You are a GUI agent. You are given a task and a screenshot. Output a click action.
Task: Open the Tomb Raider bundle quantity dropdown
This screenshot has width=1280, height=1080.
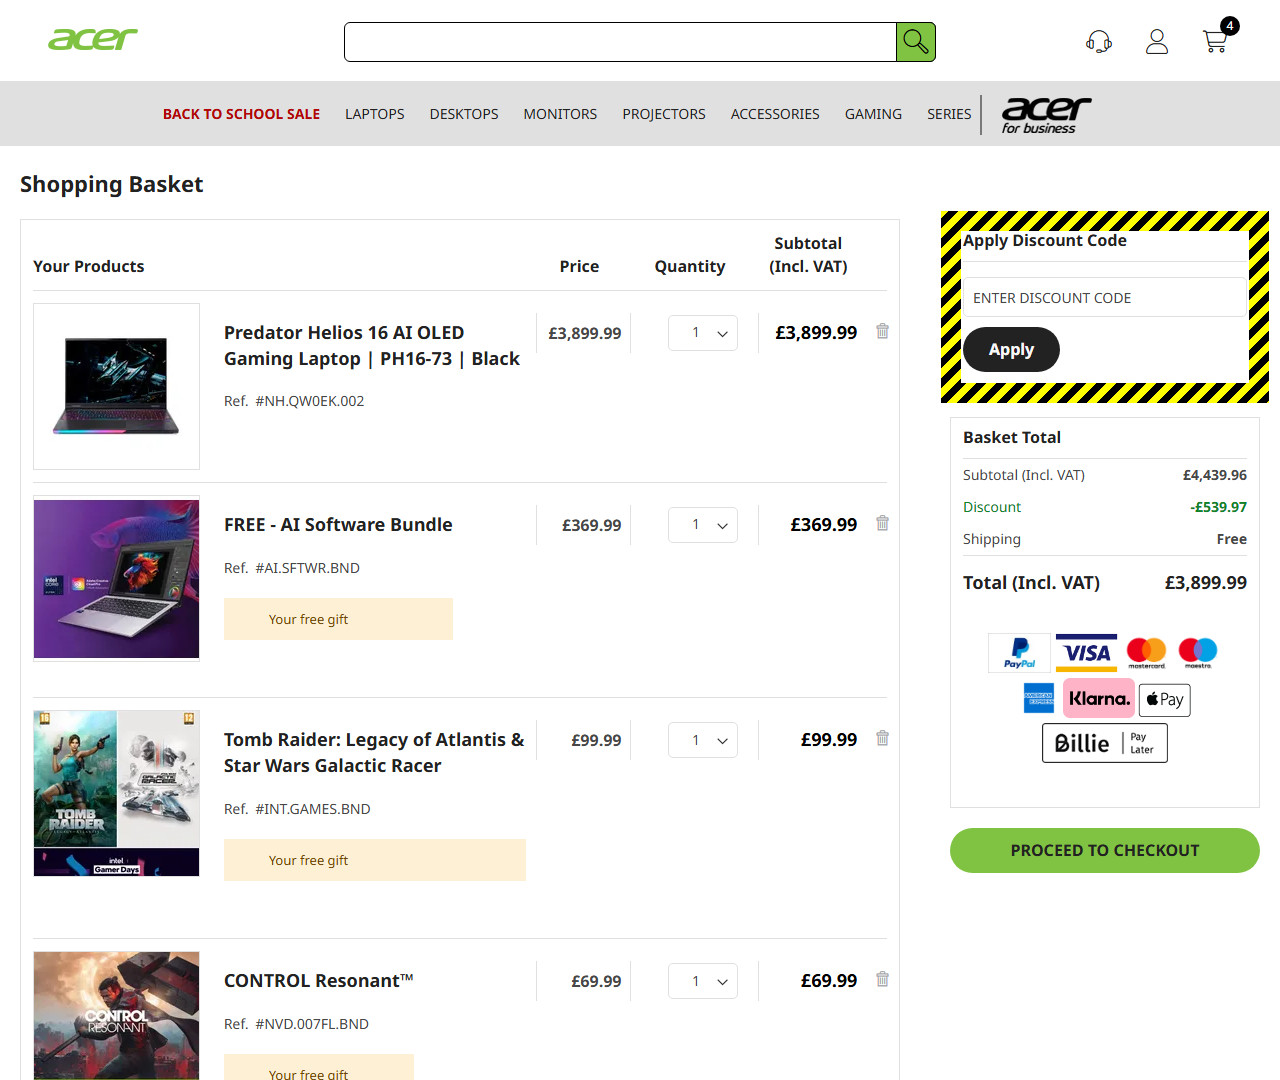[703, 740]
